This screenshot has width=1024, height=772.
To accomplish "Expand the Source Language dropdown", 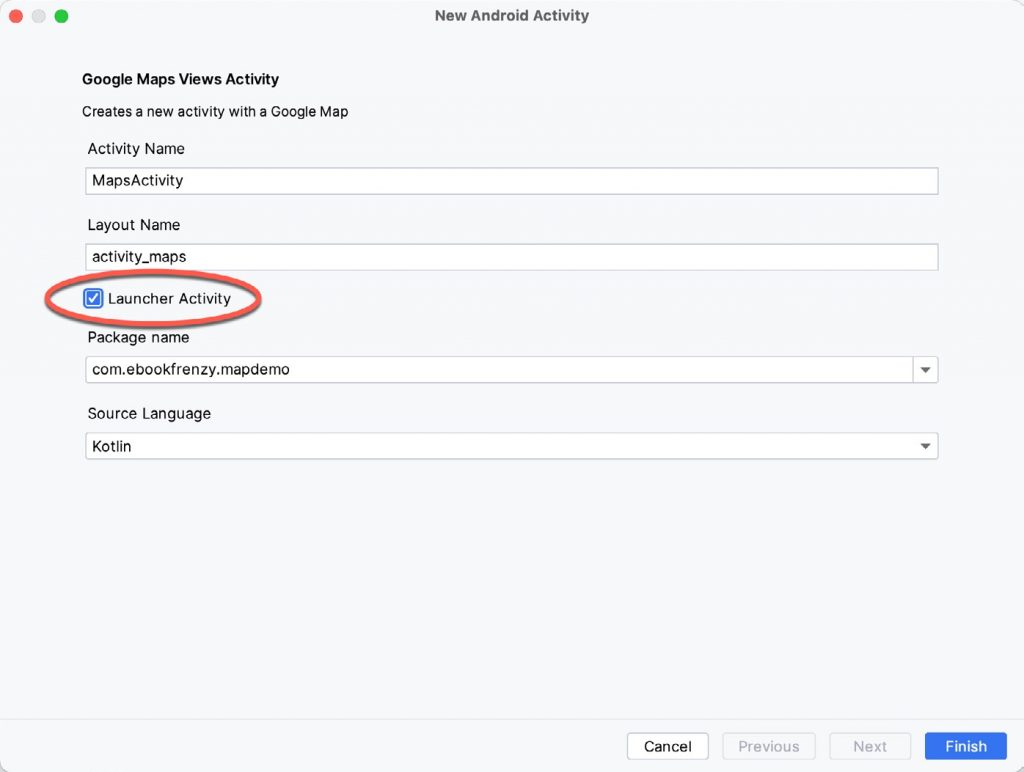I will tap(925, 445).
